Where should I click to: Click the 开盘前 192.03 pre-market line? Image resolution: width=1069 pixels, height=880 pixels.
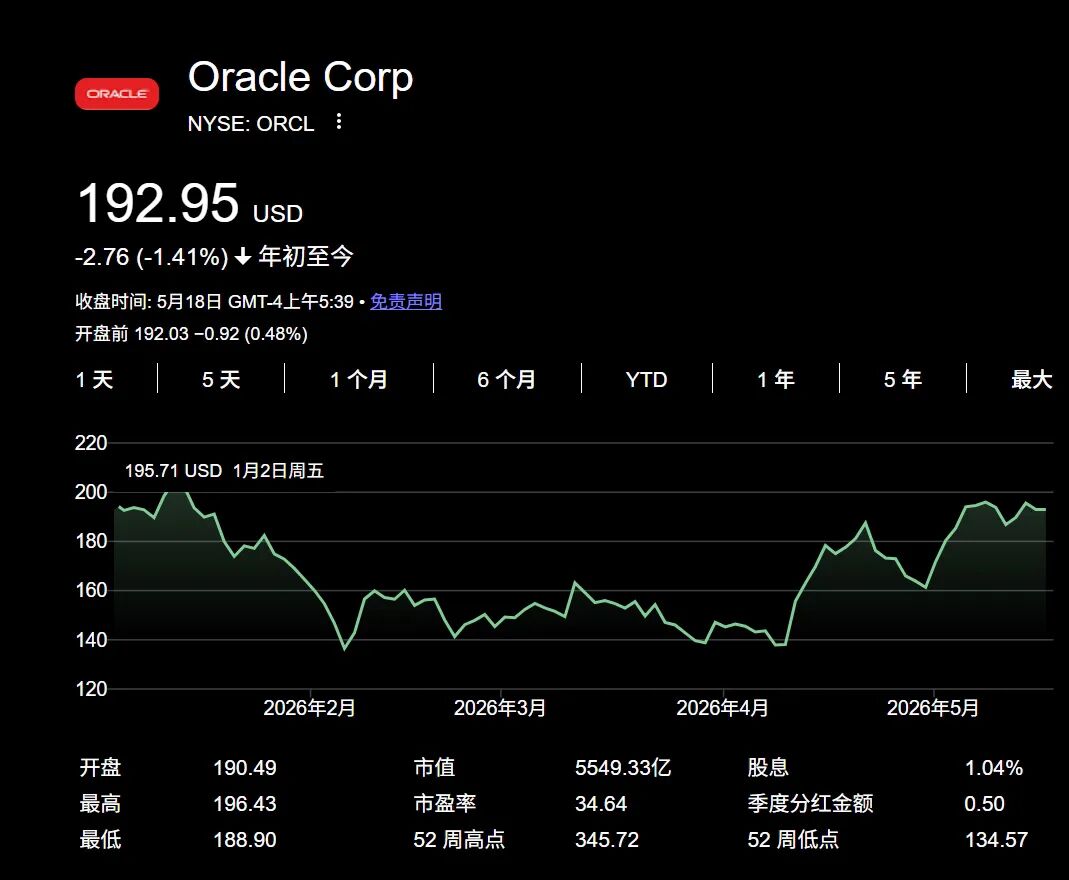[191, 333]
